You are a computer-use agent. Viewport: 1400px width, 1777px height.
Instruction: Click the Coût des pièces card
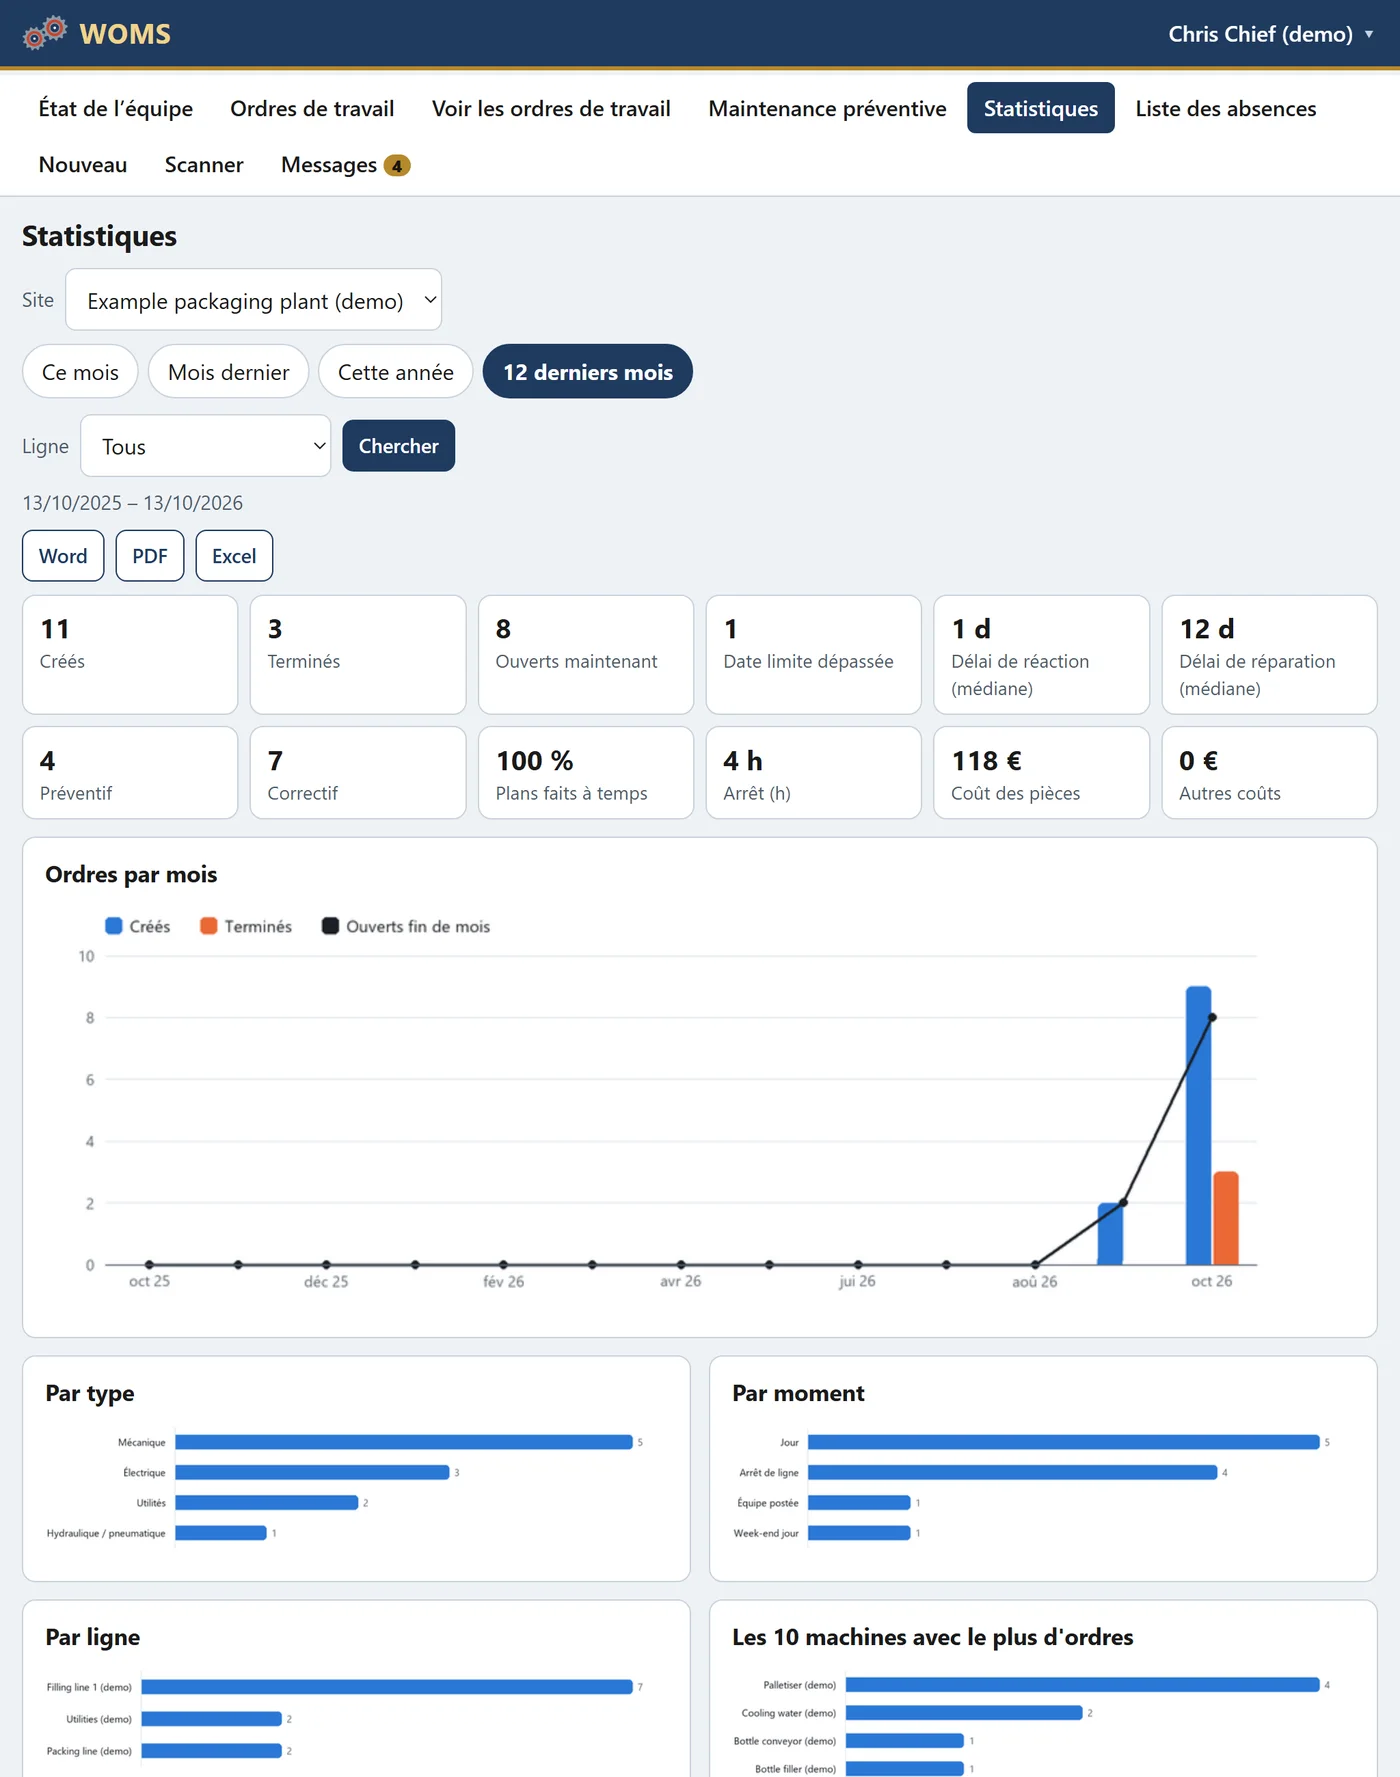tap(1042, 773)
